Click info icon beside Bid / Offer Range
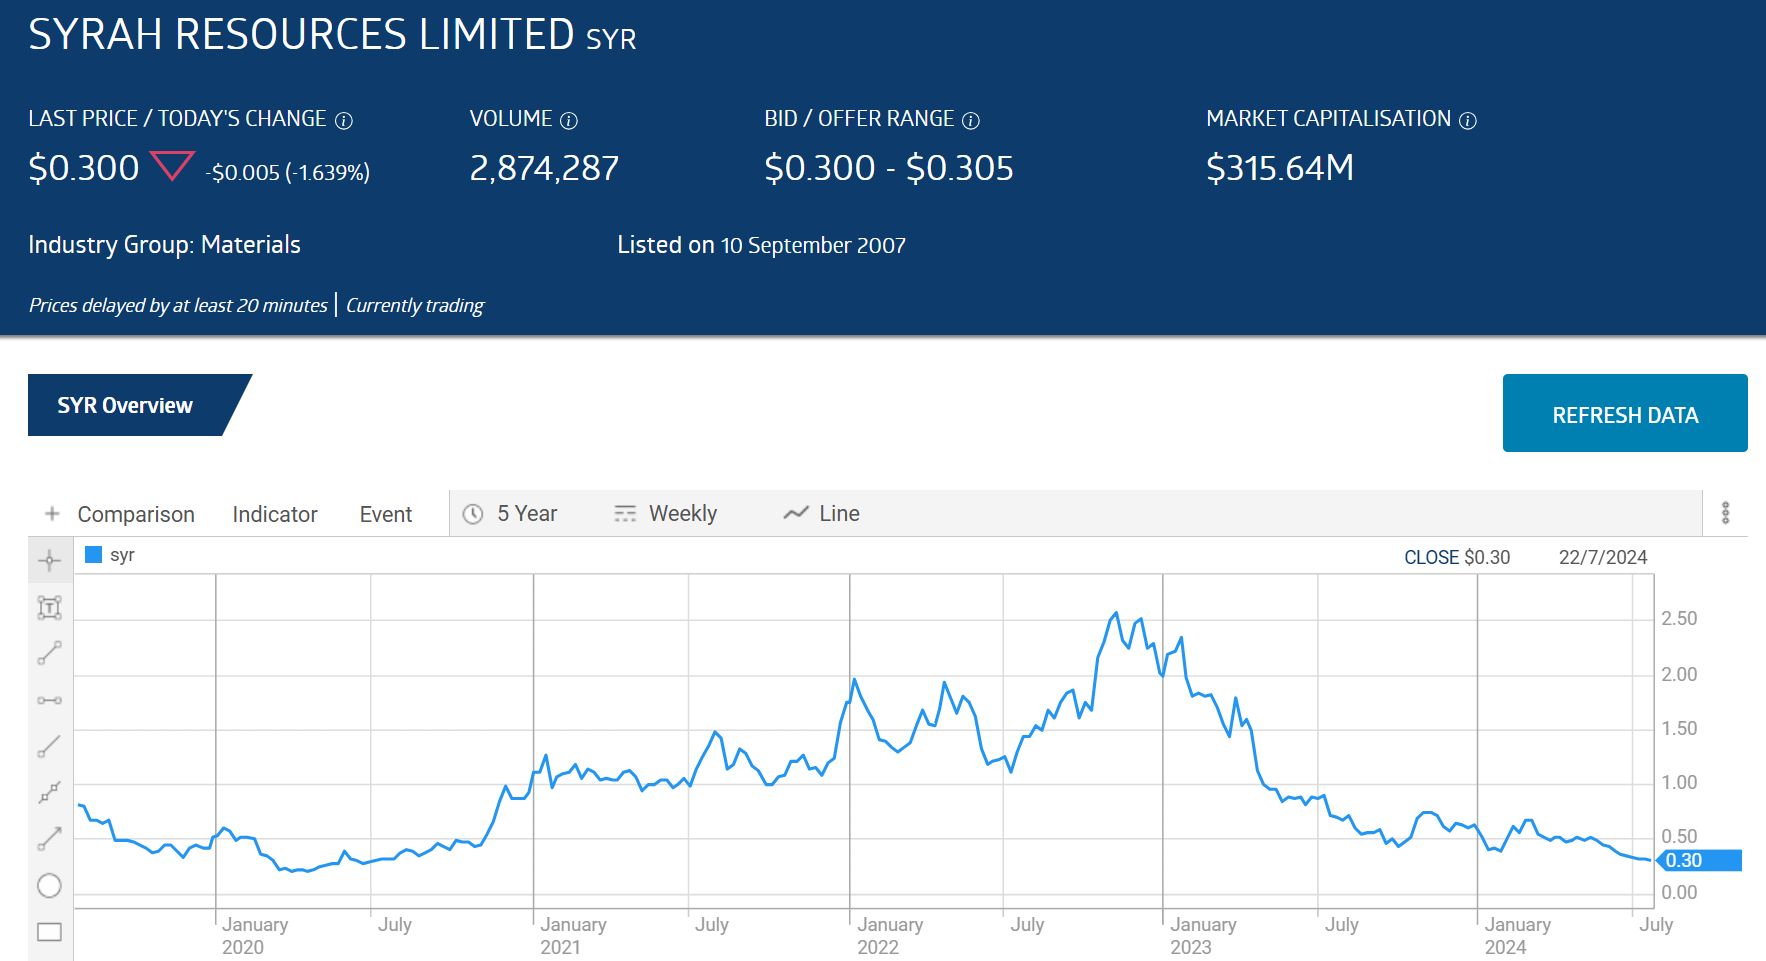1766x961 pixels. (x=971, y=121)
